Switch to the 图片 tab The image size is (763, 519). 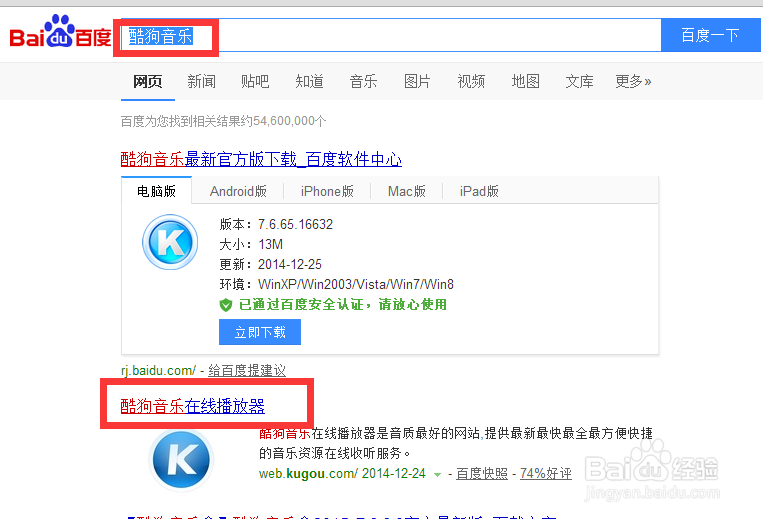pyautogui.click(x=417, y=81)
